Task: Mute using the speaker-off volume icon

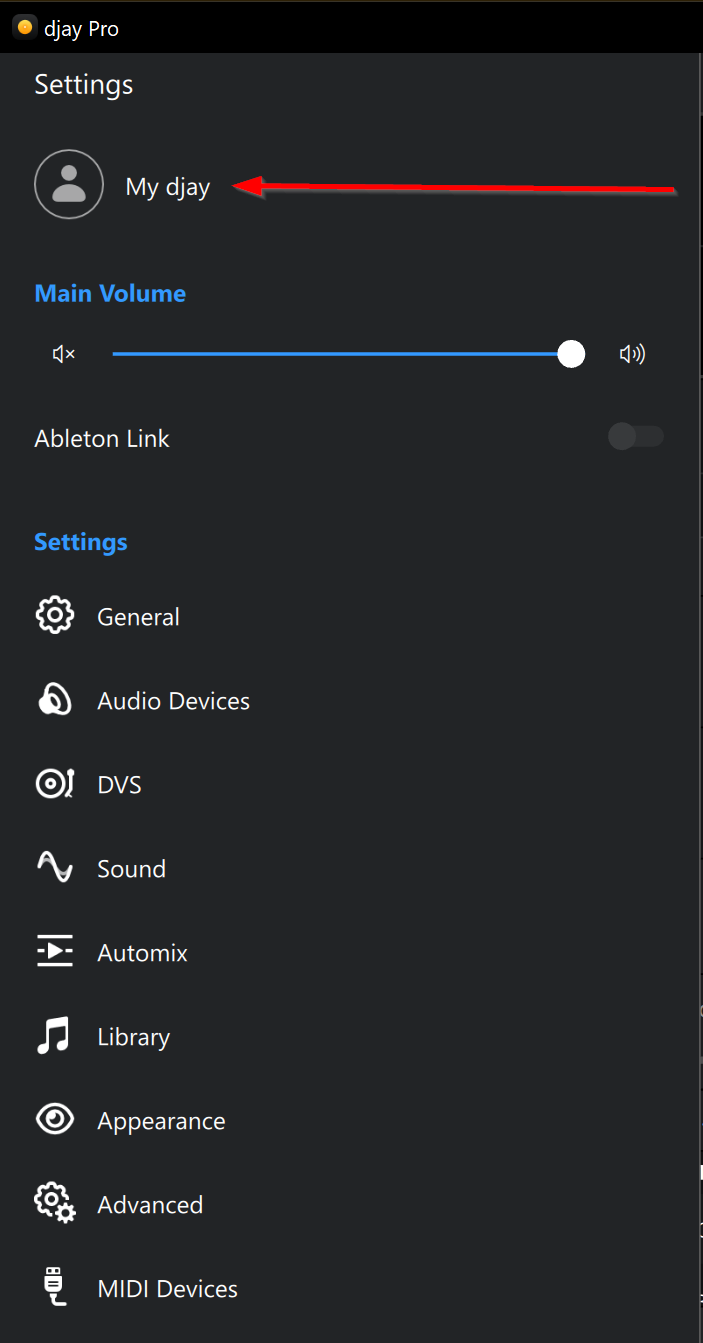Action: [x=64, y=354]
